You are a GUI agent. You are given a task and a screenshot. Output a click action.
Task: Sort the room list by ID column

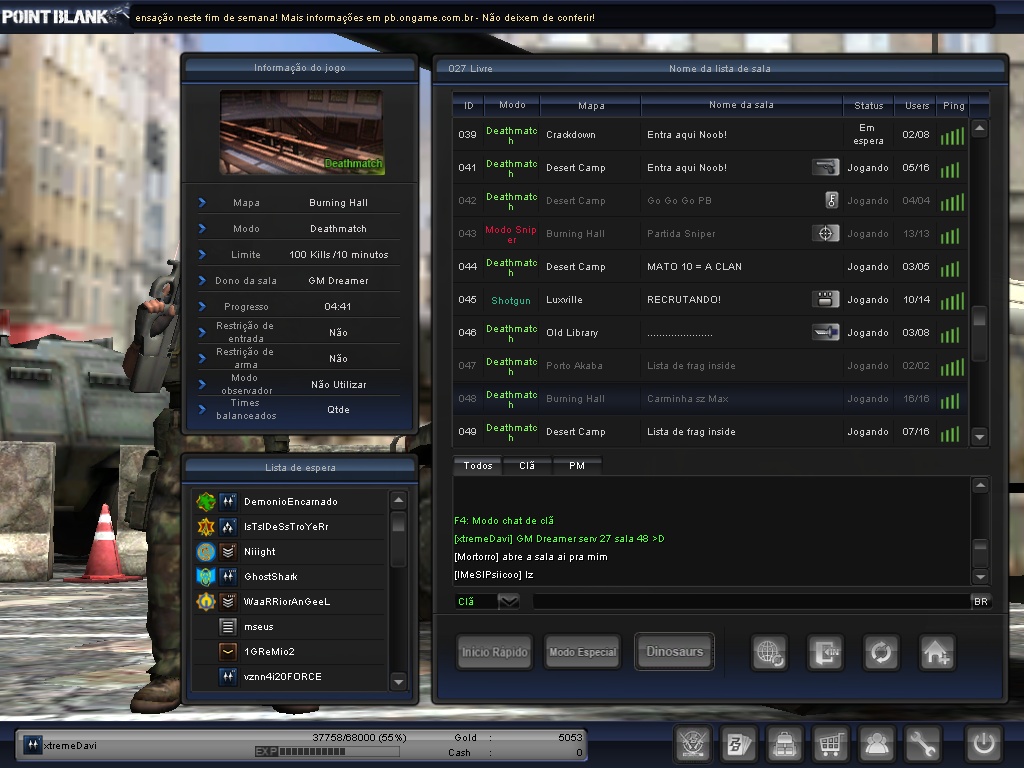468,105
